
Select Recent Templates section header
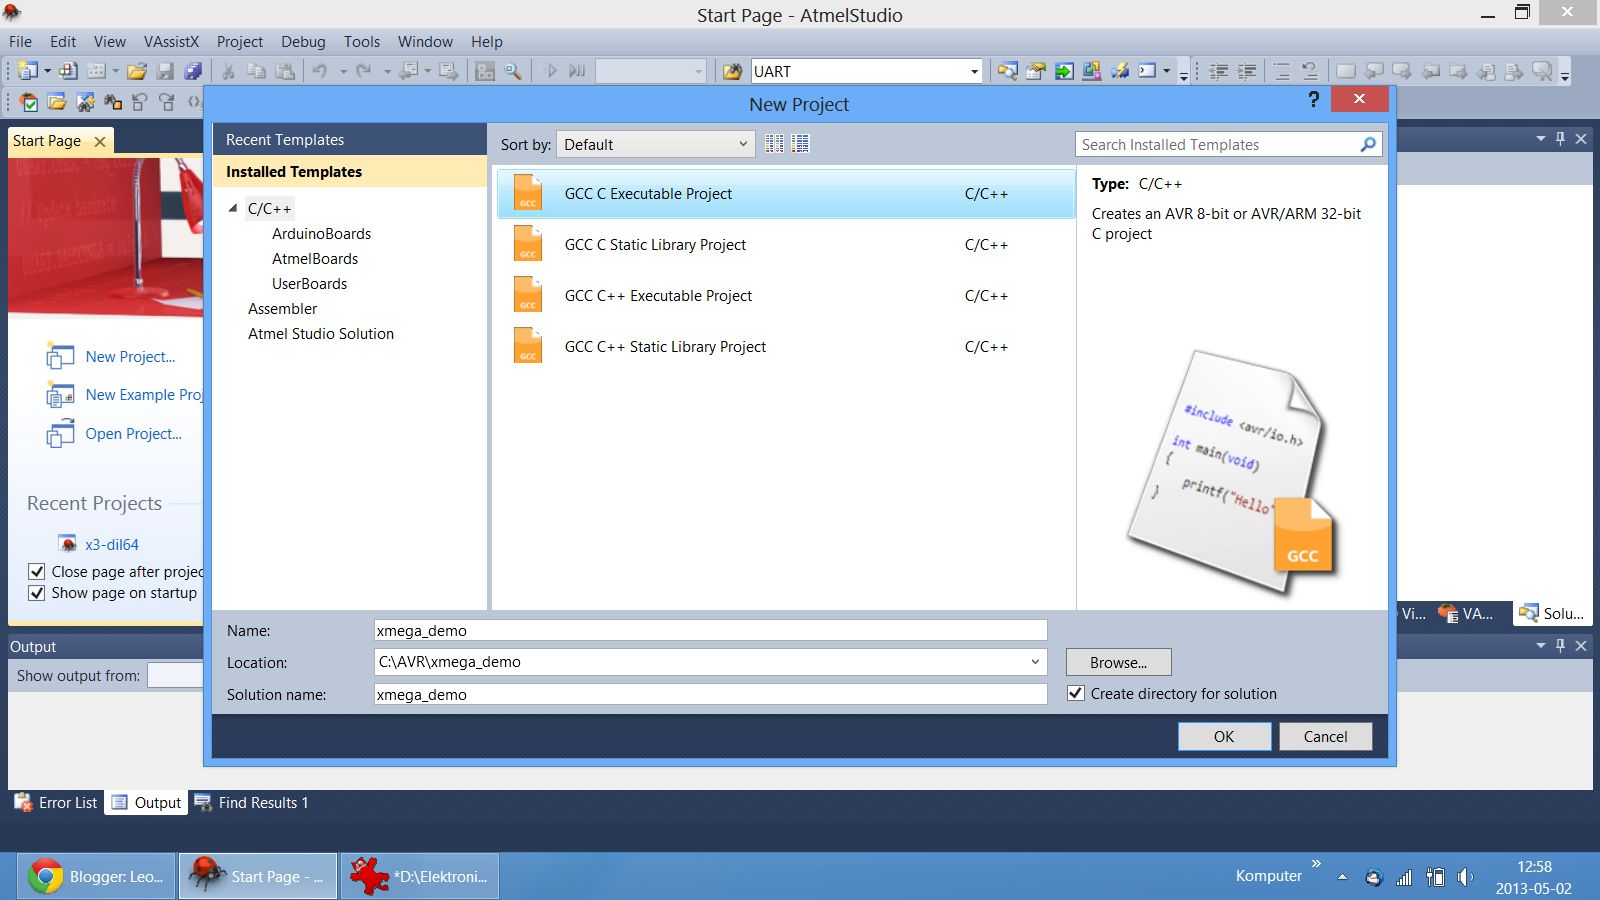350,139
